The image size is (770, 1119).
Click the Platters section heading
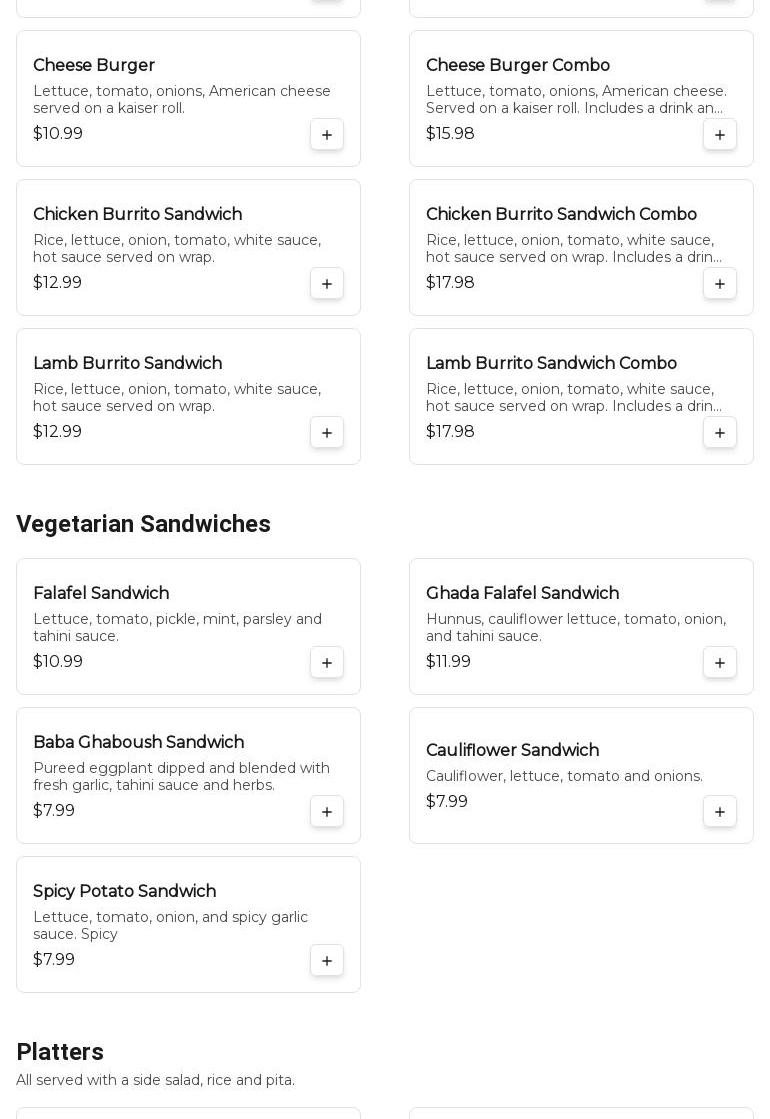(60, 1052)
